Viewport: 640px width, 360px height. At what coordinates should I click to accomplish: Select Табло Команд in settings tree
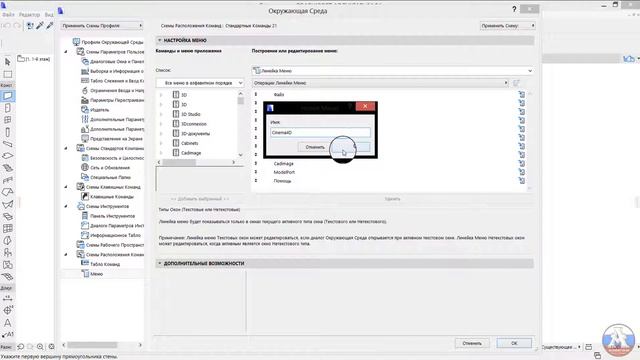[x=105, y=264]
